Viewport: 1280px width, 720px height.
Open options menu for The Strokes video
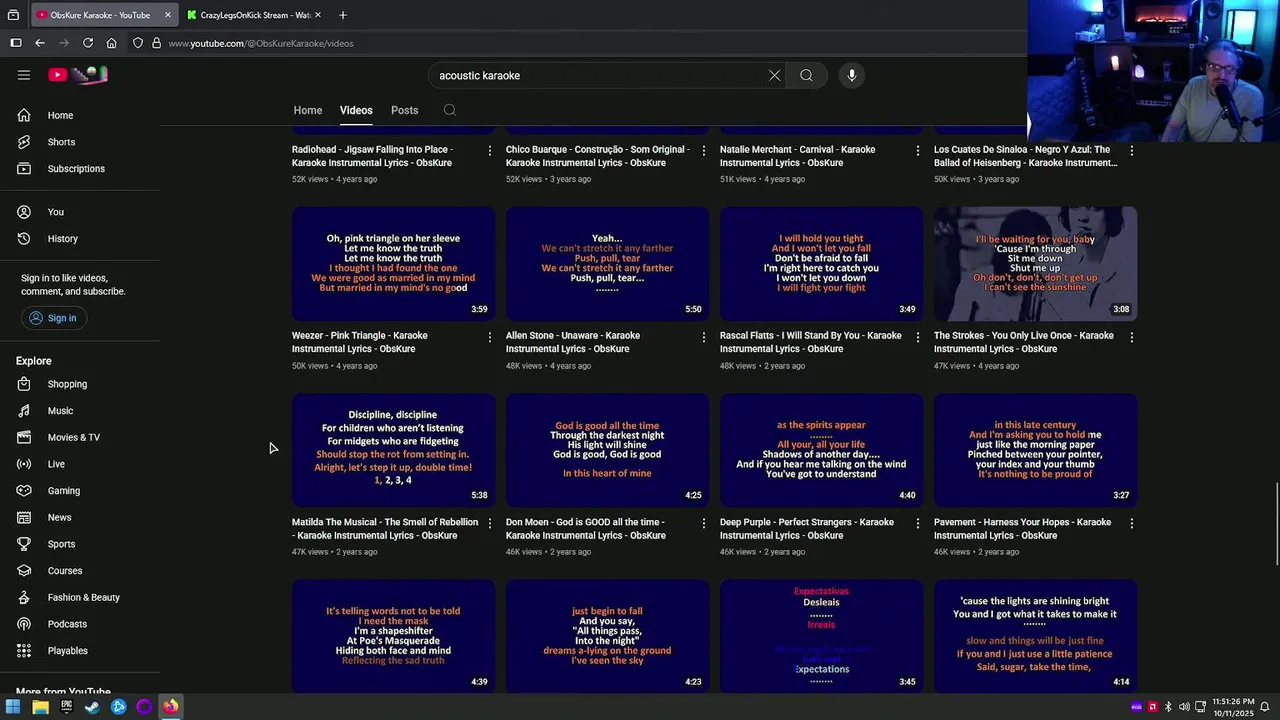point(1131,338)
